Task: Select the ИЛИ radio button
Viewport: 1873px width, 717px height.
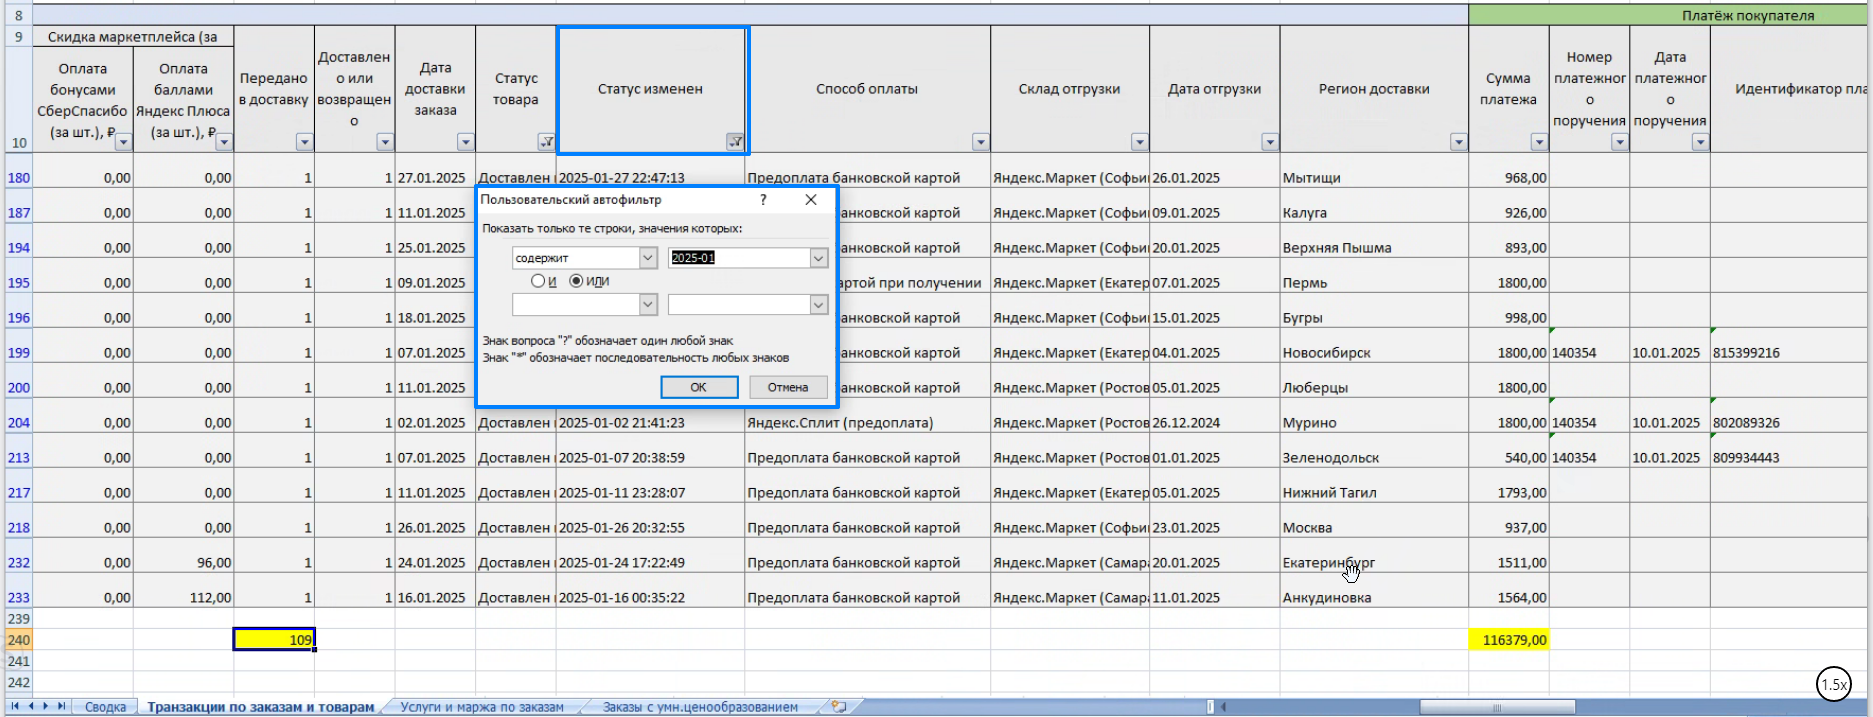Action: tap(576, 281)
